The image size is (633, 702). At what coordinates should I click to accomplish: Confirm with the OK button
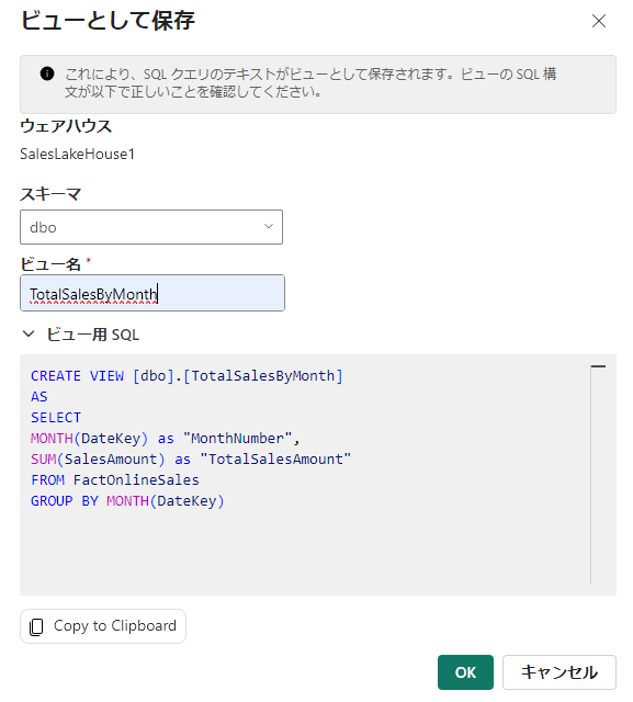(x=466, y=672)
